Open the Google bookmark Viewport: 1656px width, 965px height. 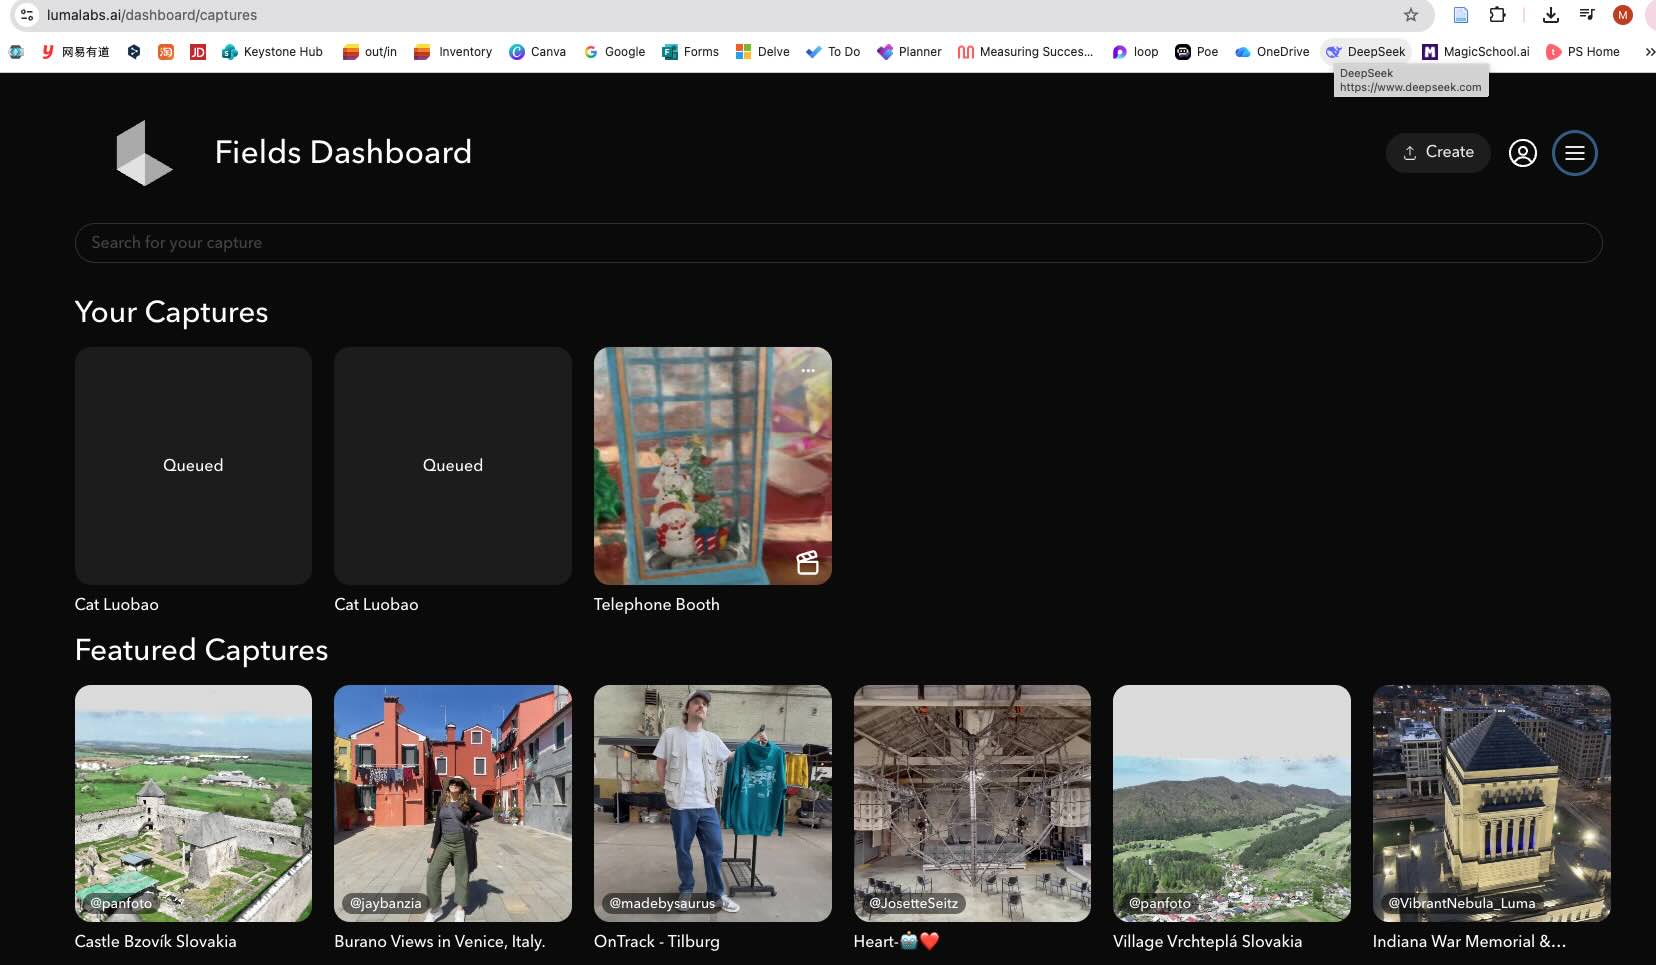(615, 52)
